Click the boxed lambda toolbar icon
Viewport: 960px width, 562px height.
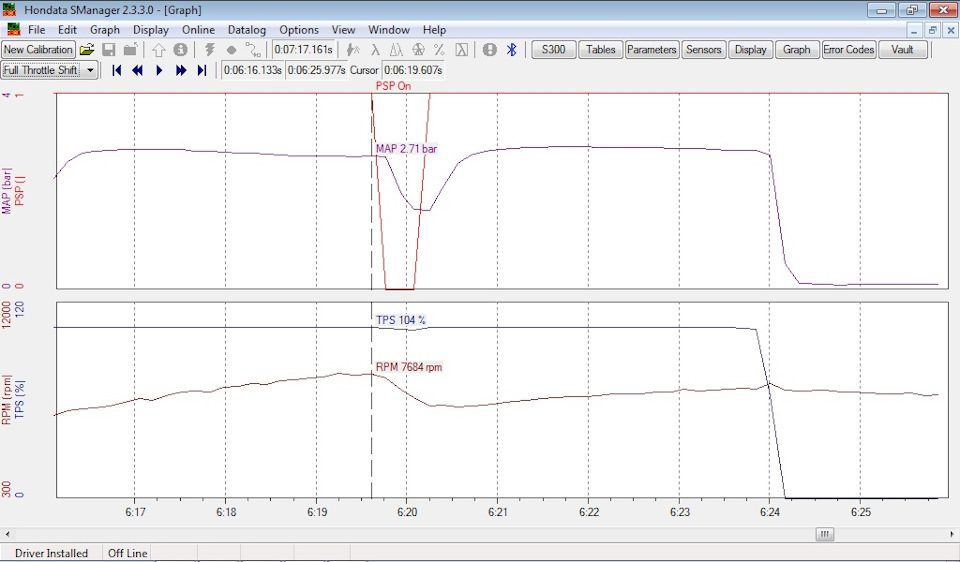pos(462,50)
